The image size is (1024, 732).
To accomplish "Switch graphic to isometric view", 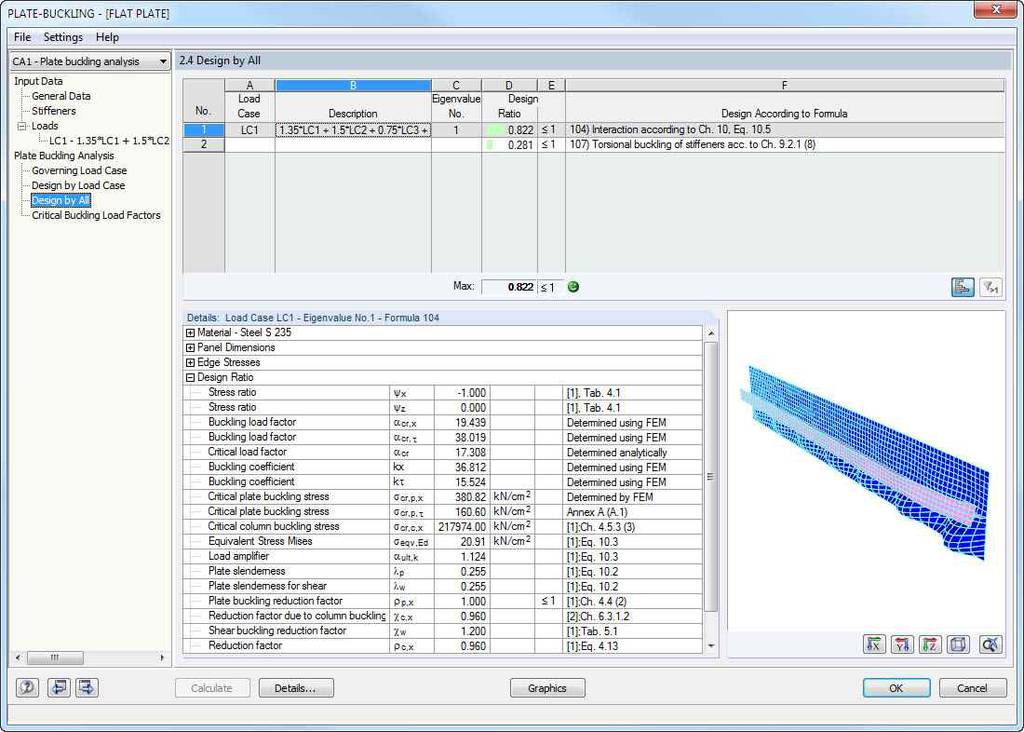I will (958, 644).
